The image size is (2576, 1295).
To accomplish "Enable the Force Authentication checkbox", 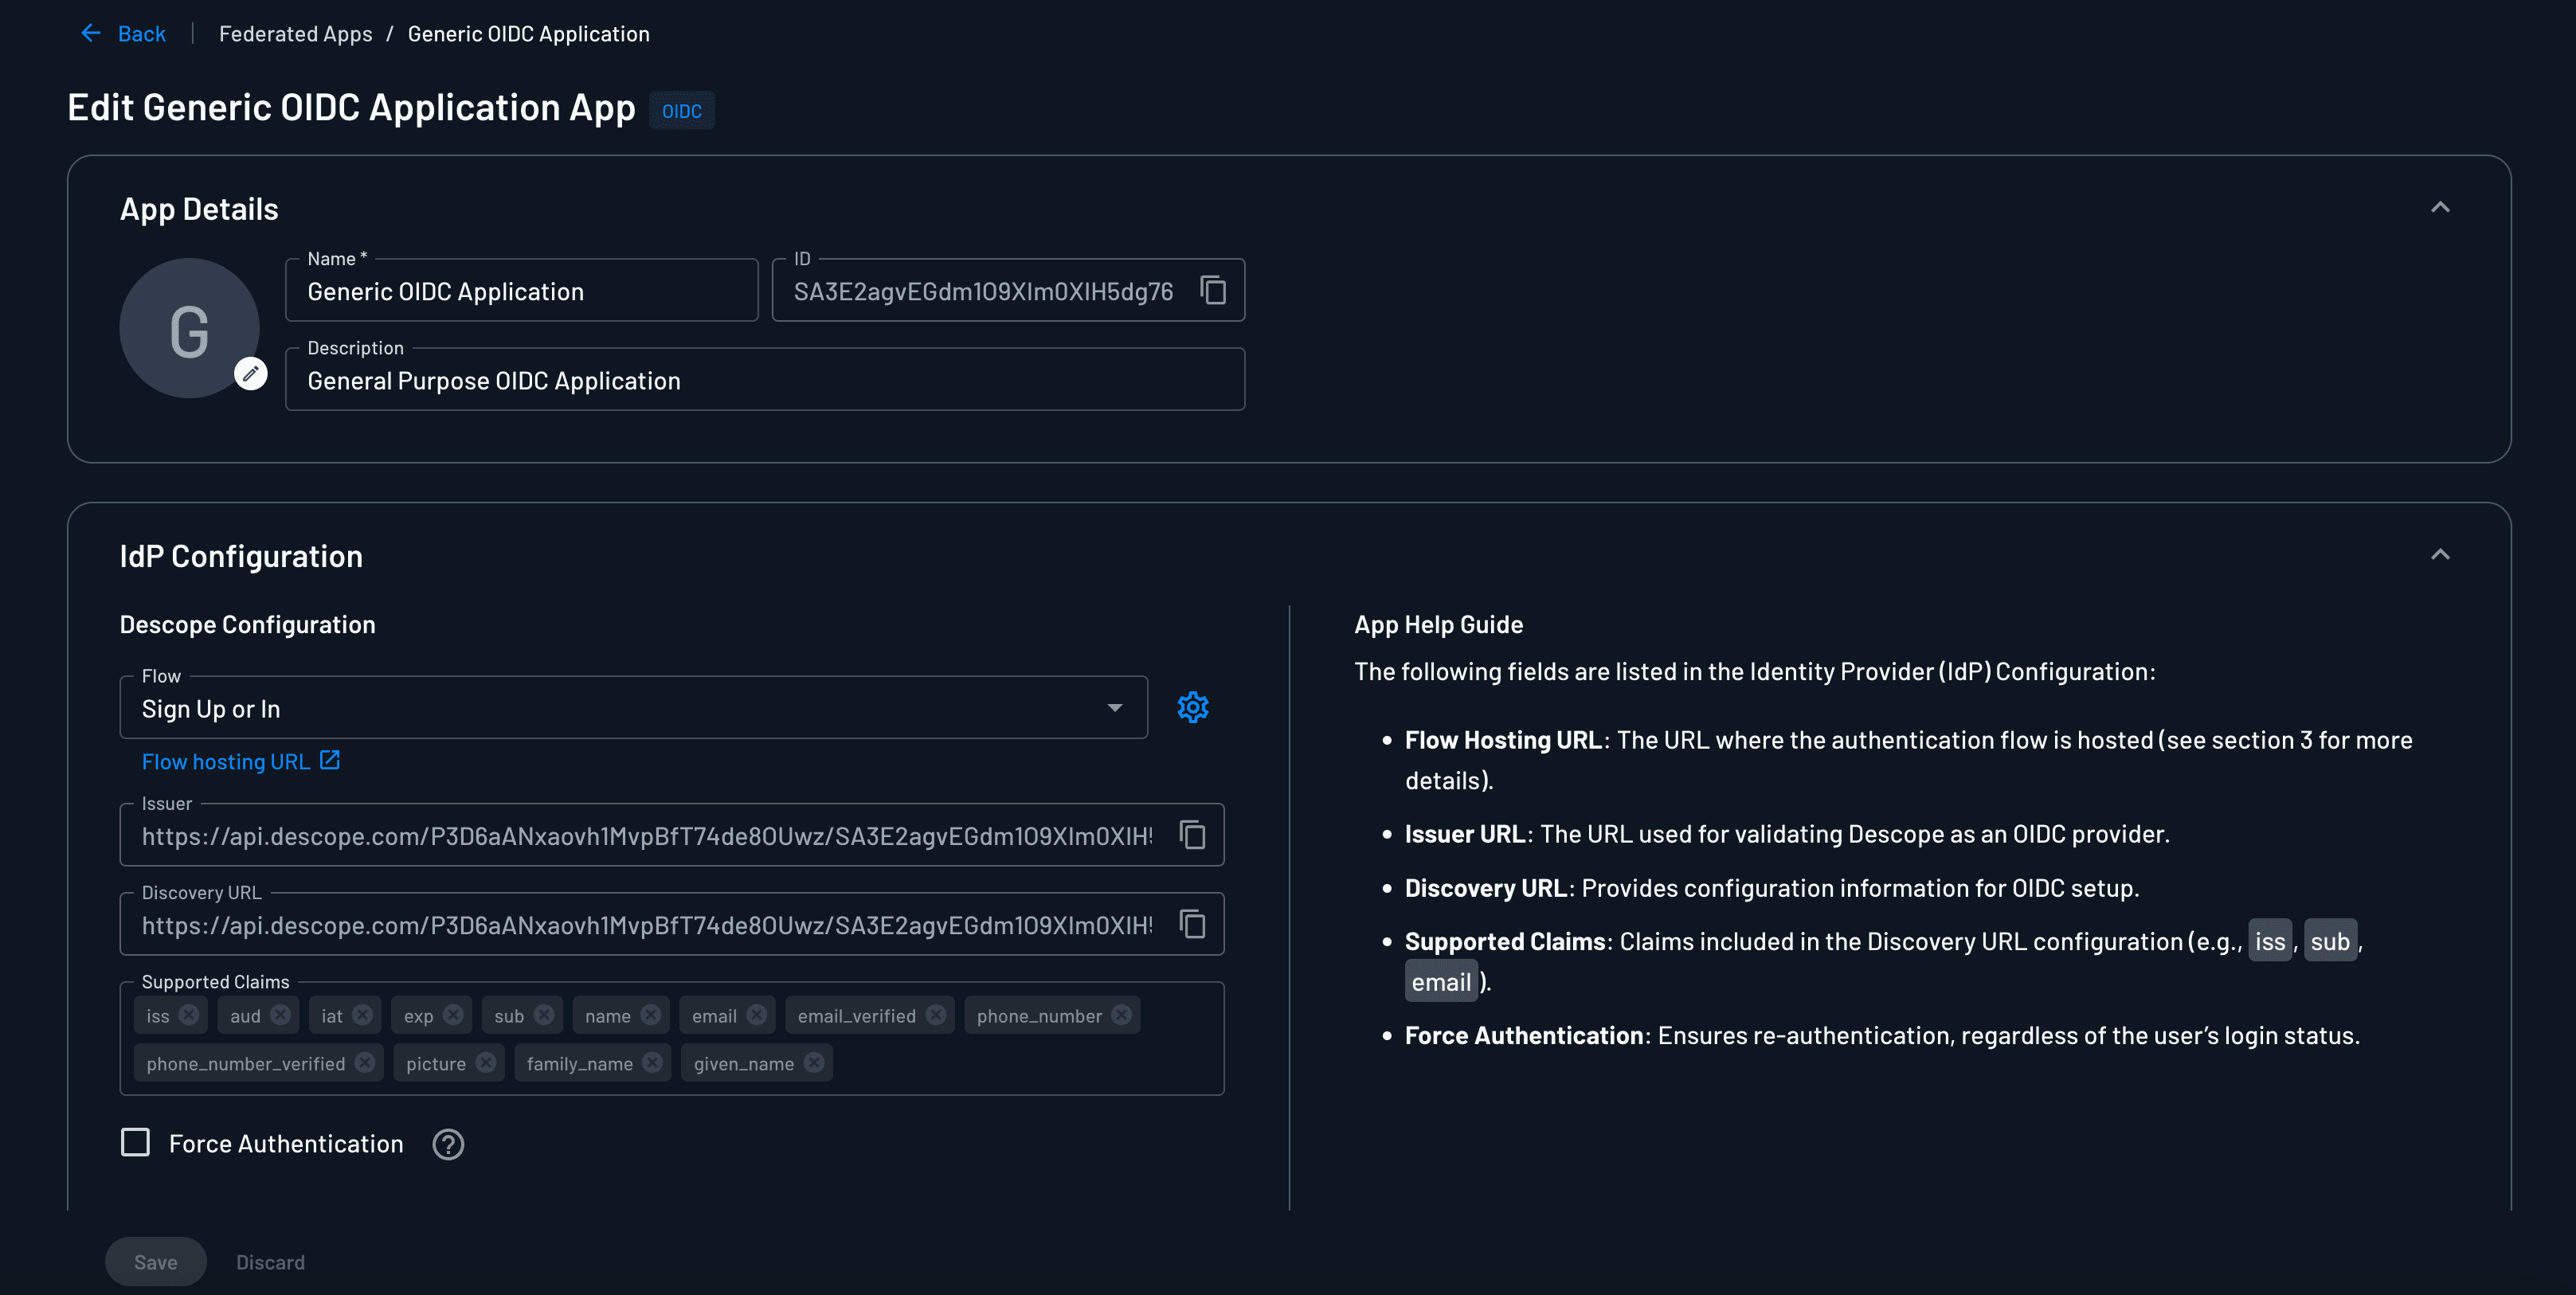I will 135,1142.
